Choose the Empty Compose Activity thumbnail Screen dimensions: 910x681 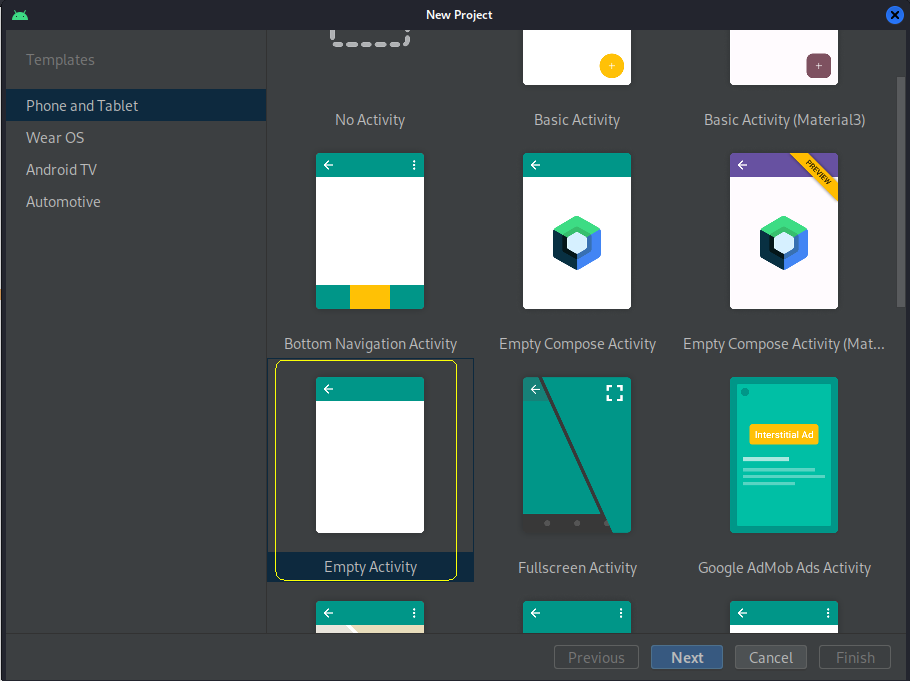tap(577, 231)
